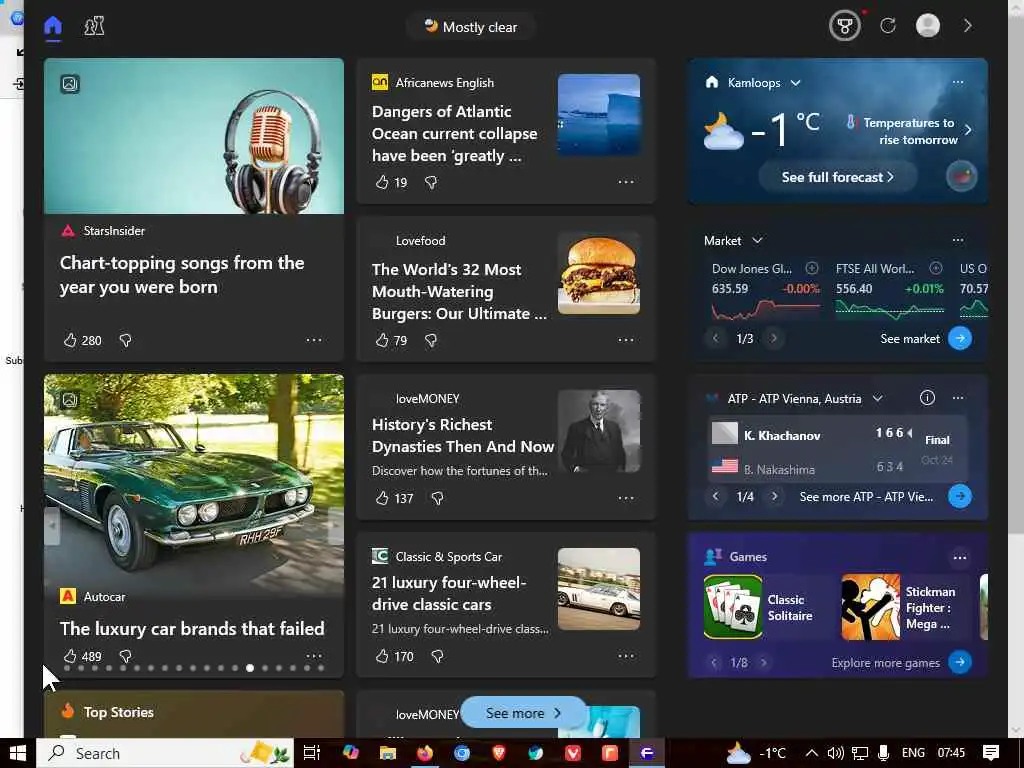Go to previous slide on Autocar gallery
Screen dimensions: 1024x768
[52, 524]
